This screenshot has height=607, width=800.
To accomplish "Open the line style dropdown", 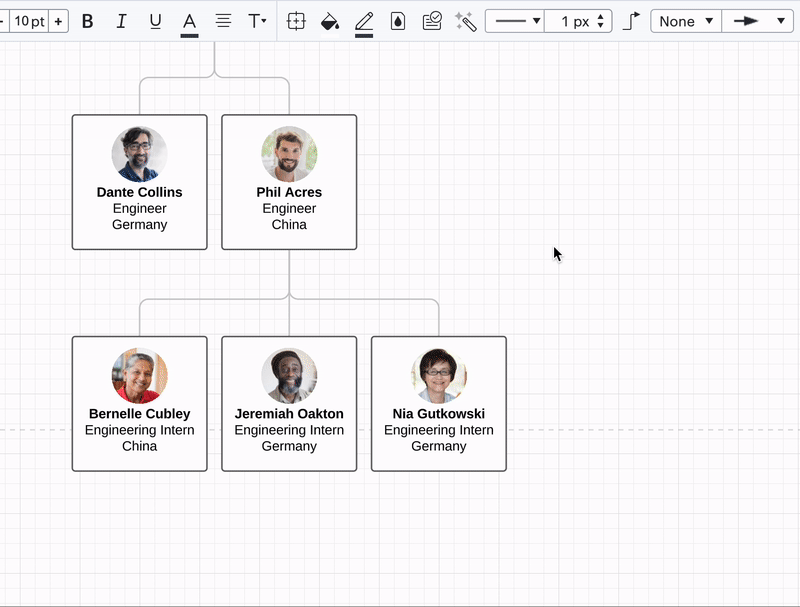I will click(x=515, y=21).
